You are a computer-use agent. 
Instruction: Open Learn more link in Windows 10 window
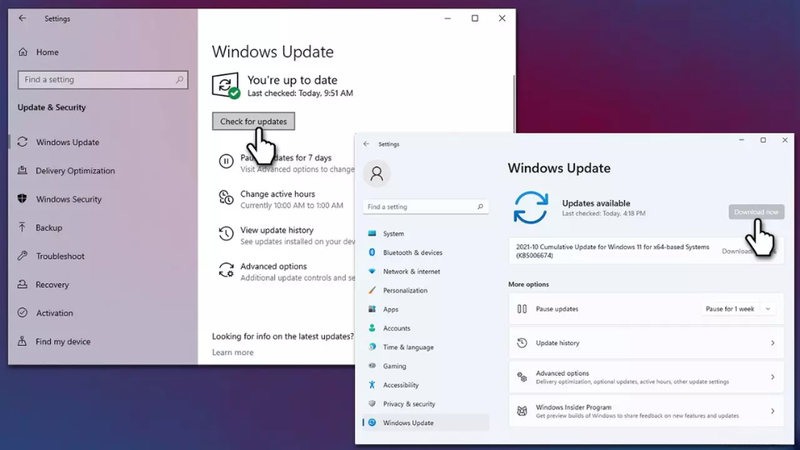point(233,352)
